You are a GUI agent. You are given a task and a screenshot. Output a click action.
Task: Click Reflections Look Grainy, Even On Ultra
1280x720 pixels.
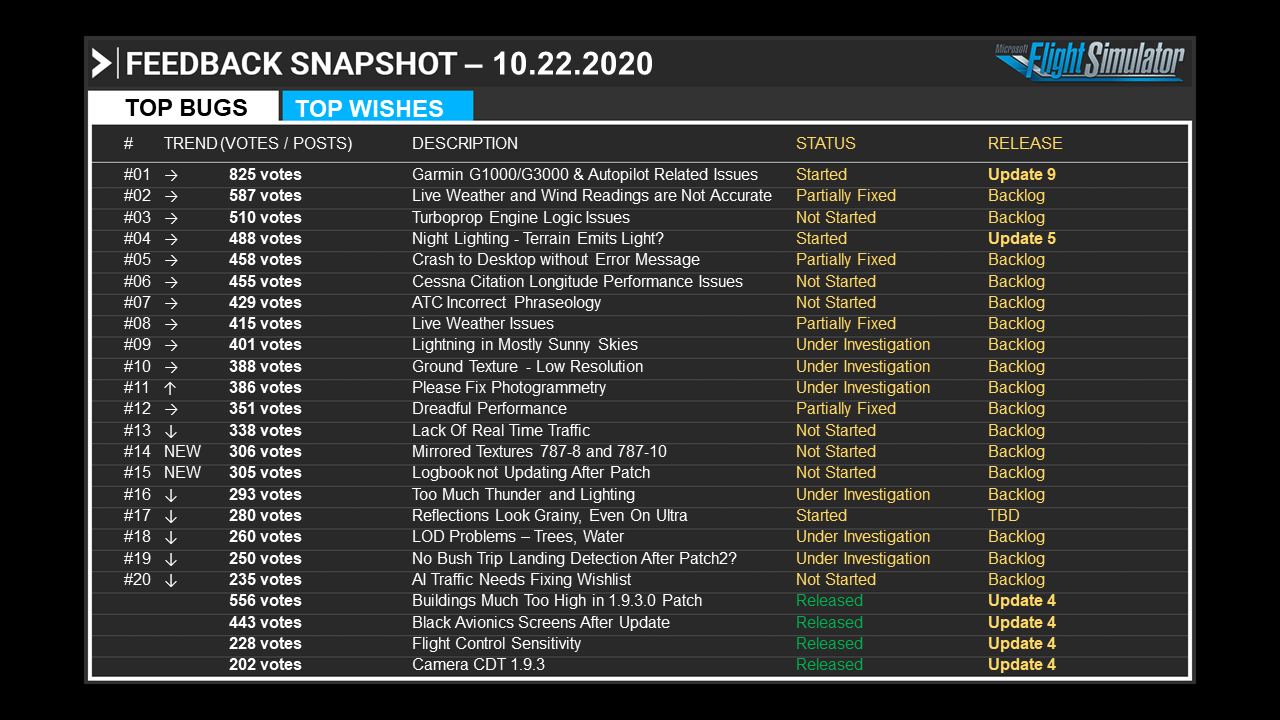click(x=550, y=515)
